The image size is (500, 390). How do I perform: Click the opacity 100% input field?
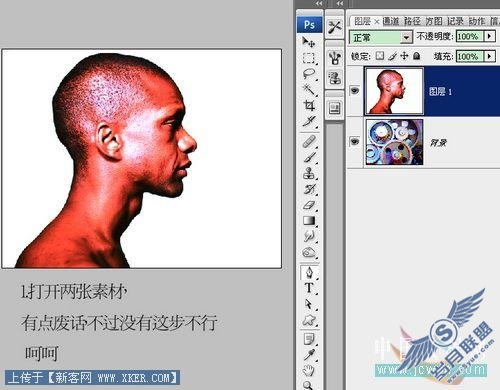pos(469,36)
